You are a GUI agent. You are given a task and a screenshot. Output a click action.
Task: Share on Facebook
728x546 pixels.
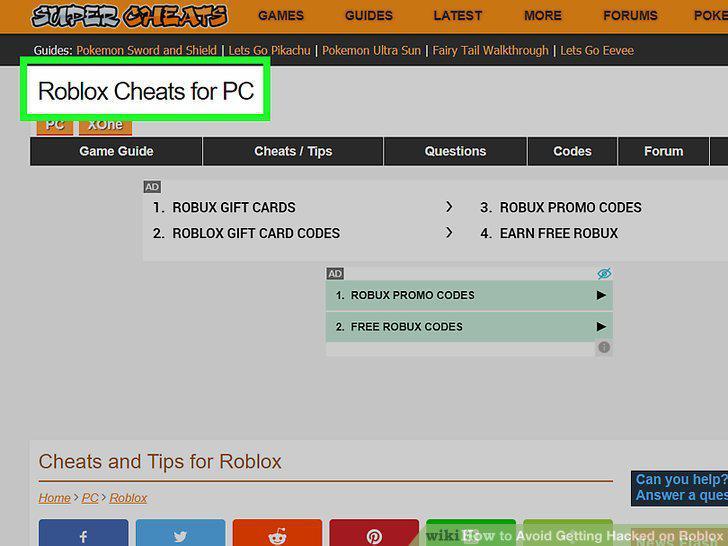pyautogui.click(x=84, y=533)
